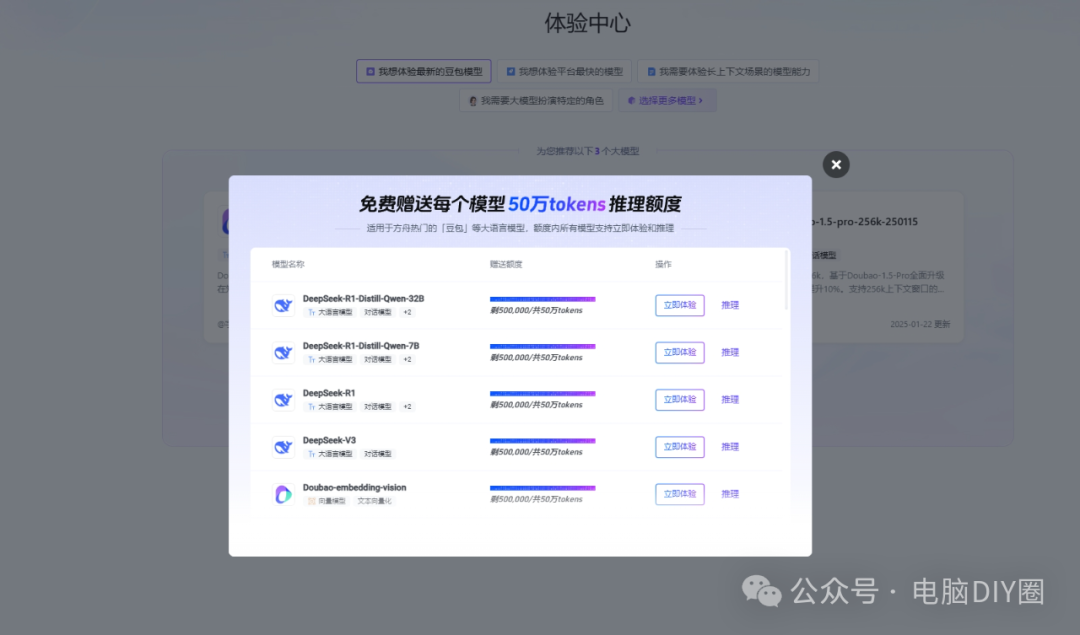Click remaining tokens text for DeepSeek-R1
This screenshot has width=1080, height=635.
(x=536, y=405)
